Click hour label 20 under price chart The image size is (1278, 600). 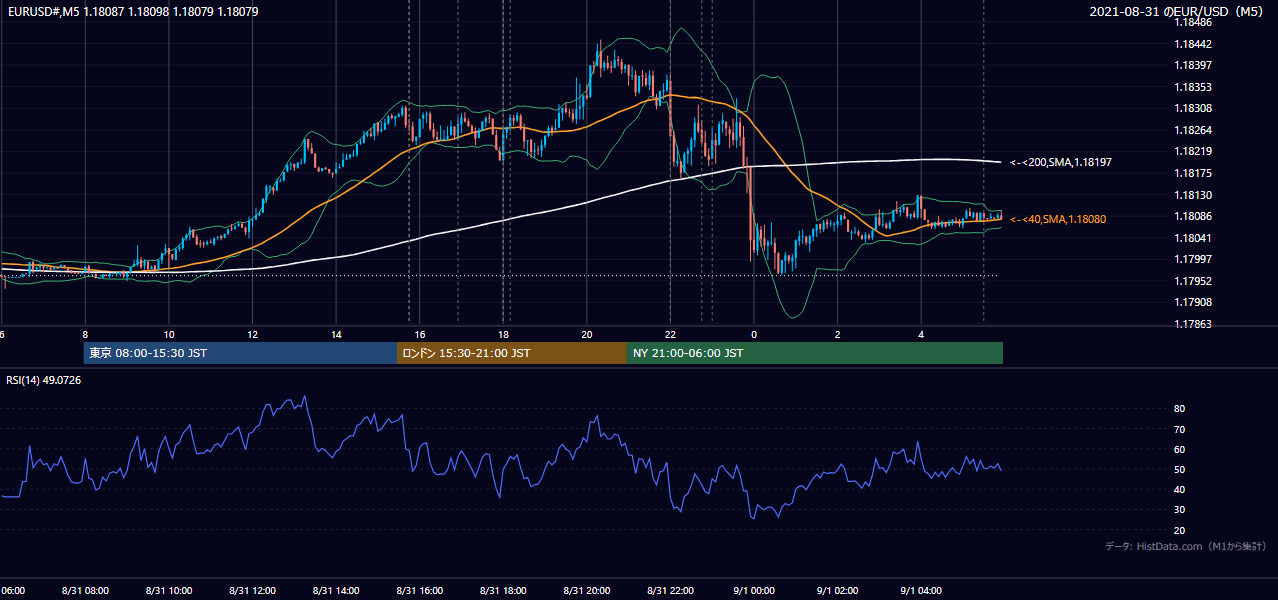click(587, 335)
